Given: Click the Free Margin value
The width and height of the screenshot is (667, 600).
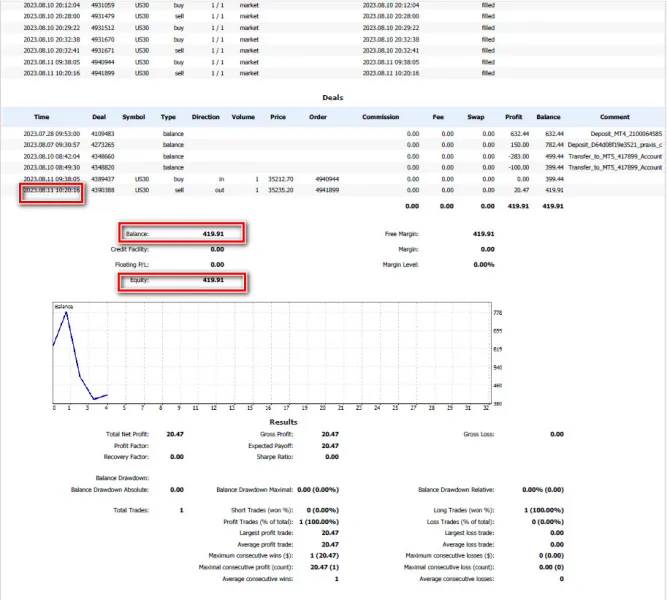Looking at the screenshot, I should click(483, 234).
